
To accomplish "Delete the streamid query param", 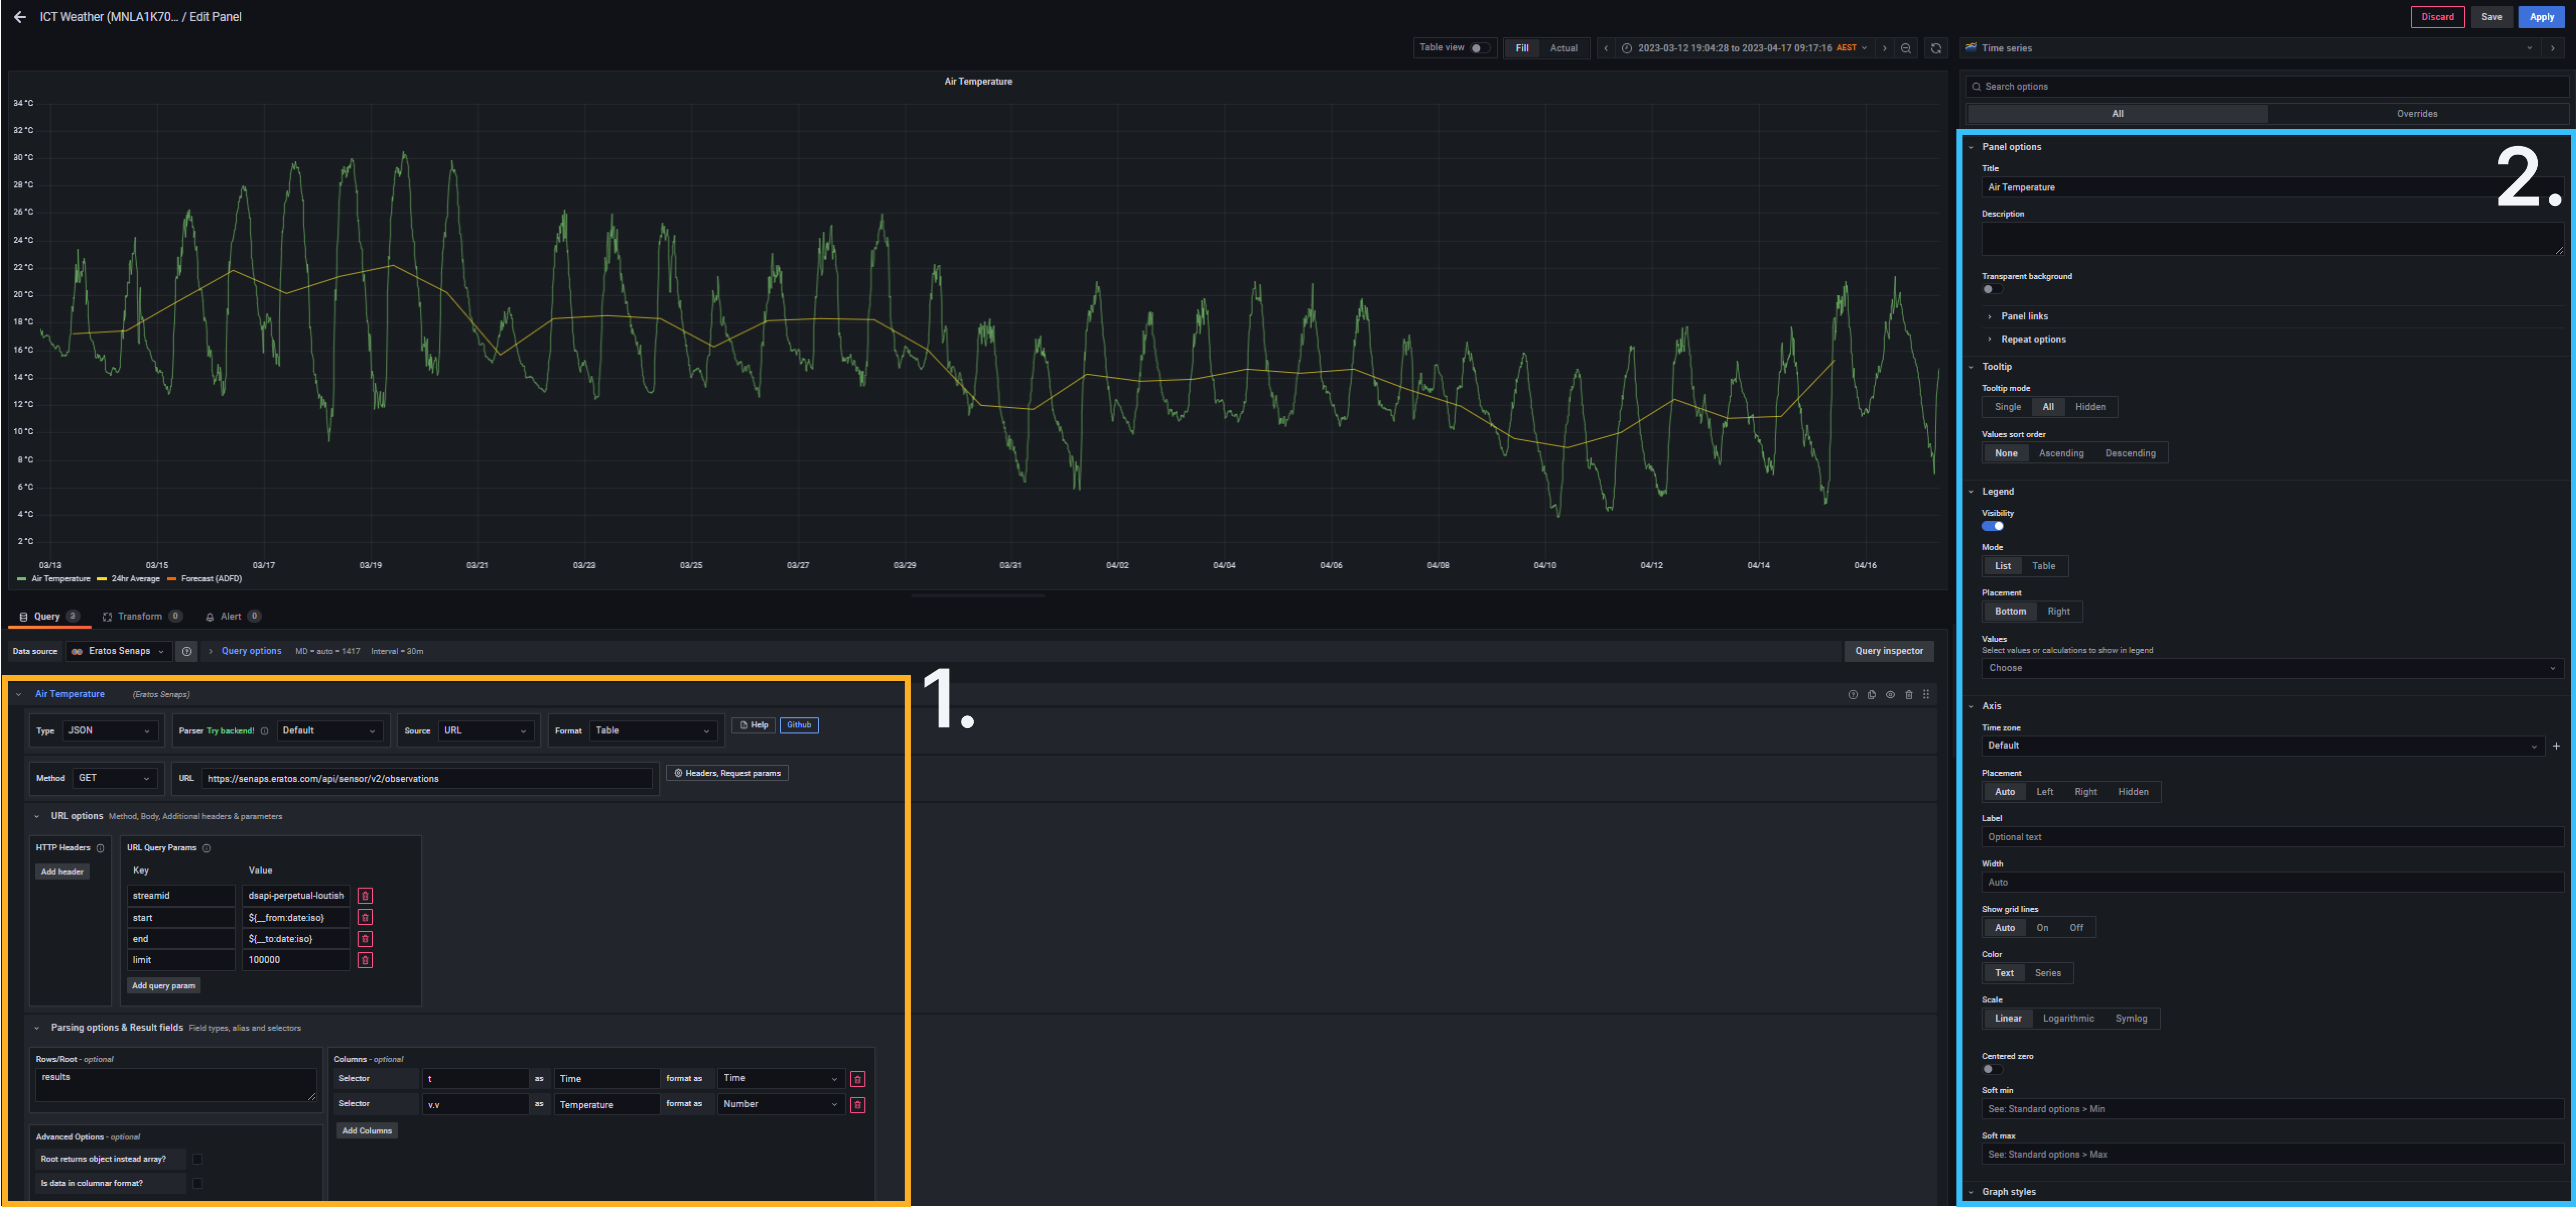I will click(x=365, y=896).
